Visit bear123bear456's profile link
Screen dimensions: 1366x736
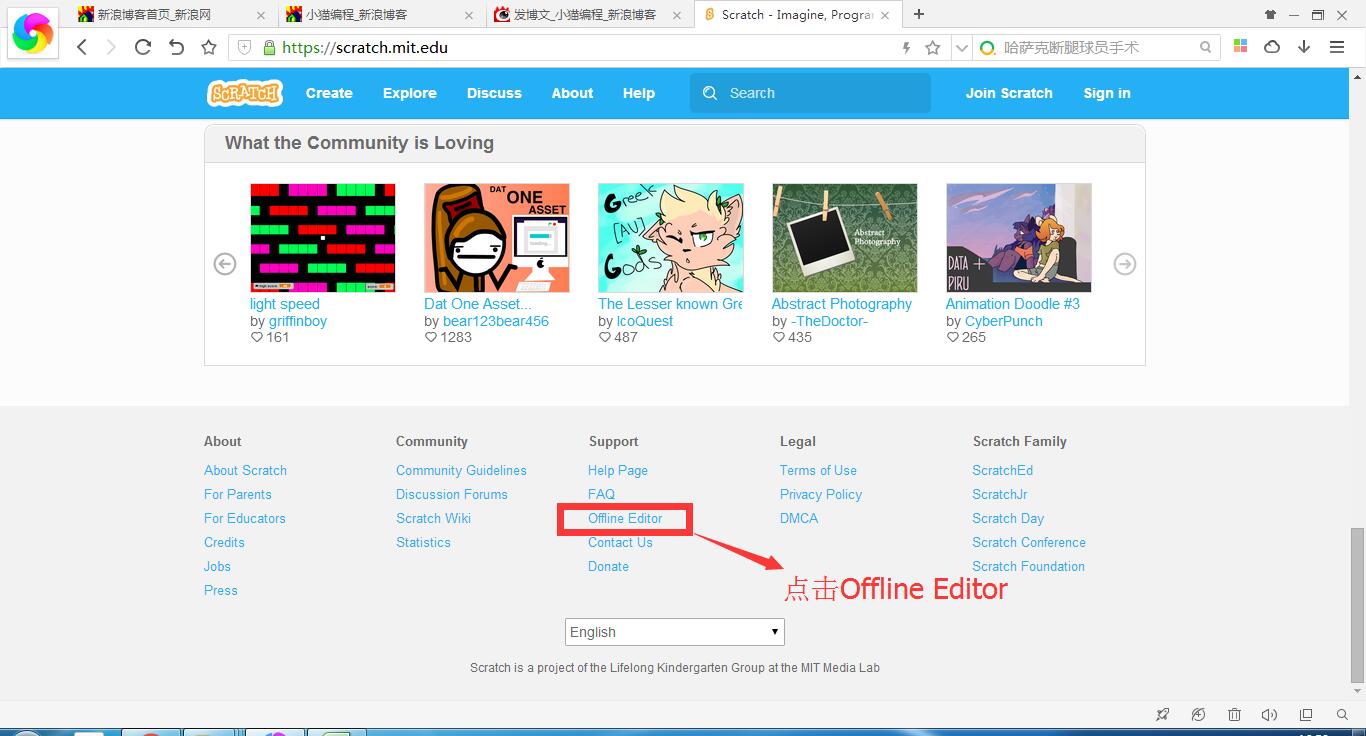click(x=496, y=321)
